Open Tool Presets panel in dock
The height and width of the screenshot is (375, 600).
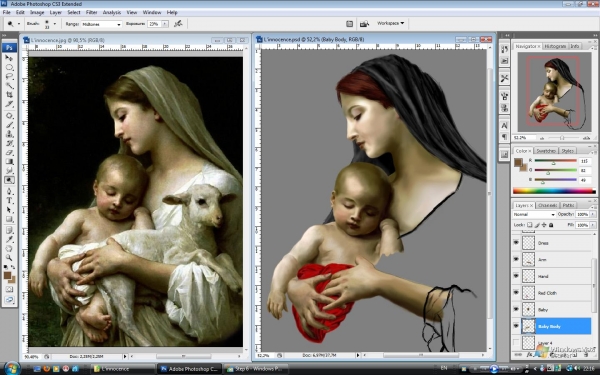(x=504, y=78)
